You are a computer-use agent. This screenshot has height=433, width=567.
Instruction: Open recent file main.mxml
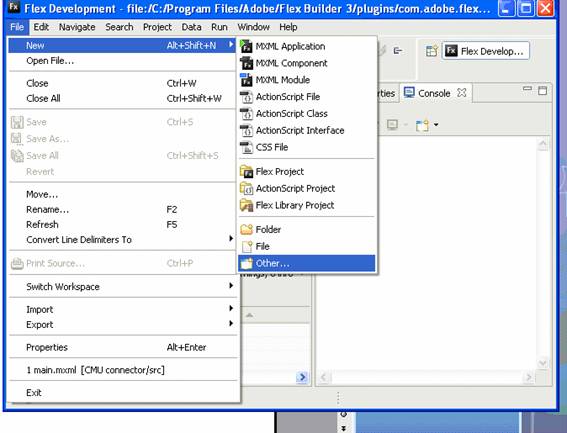coord(122,370)
